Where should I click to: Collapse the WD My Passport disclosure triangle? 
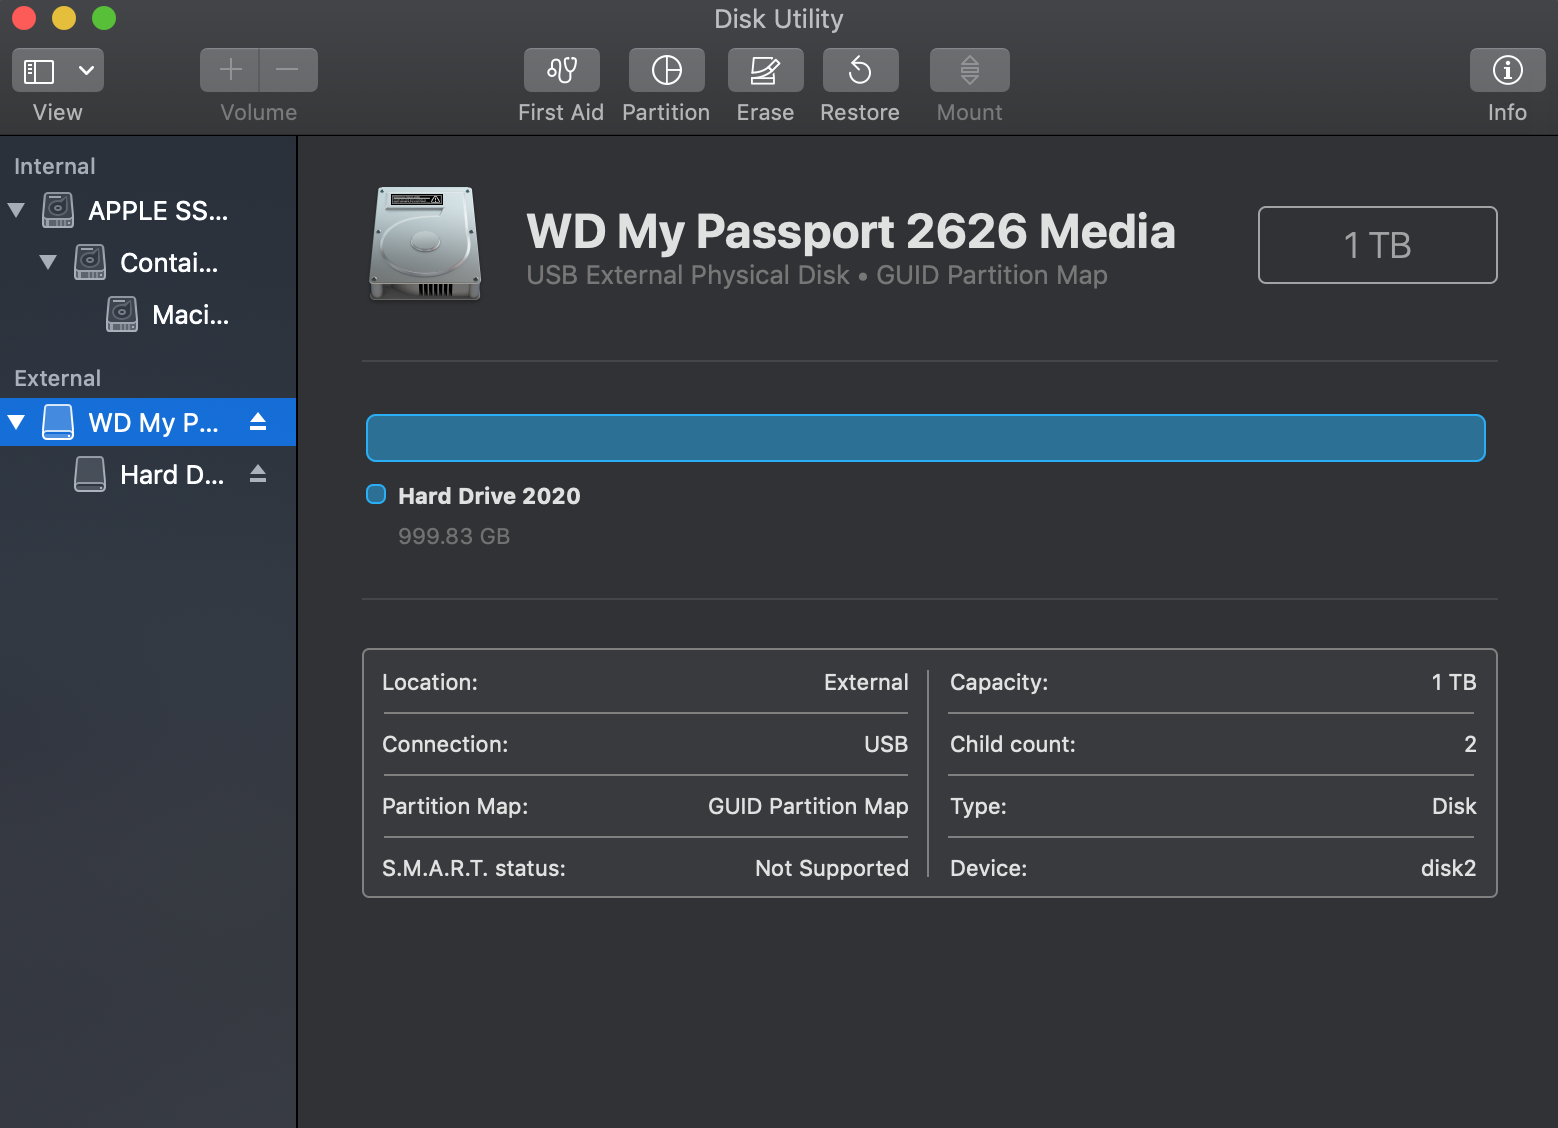click(16, 422)
